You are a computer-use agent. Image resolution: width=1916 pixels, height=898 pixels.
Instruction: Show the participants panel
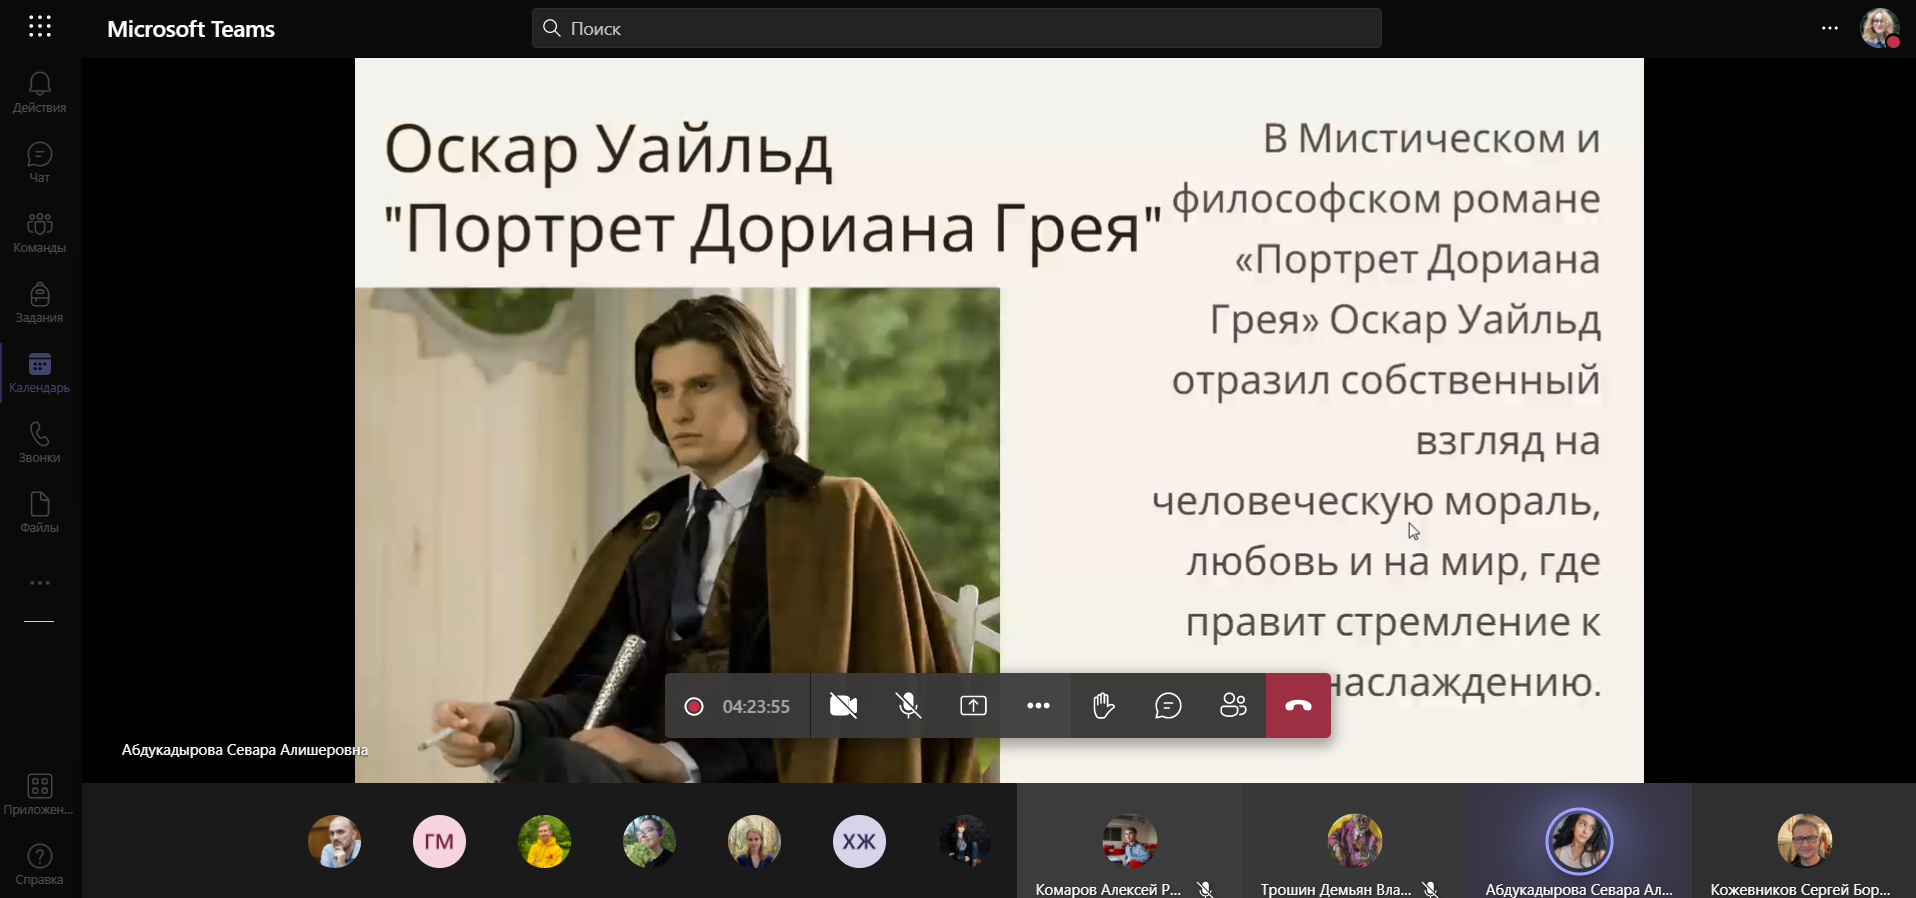tap(1233, 706)
